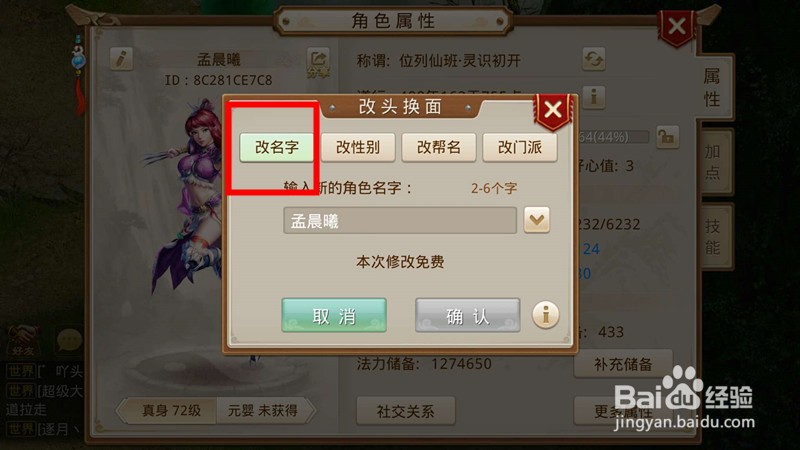This screenshot has width=800, height=450.
Task: Click the refresh icon beside the title 称谓
Action: pos(593,59)
